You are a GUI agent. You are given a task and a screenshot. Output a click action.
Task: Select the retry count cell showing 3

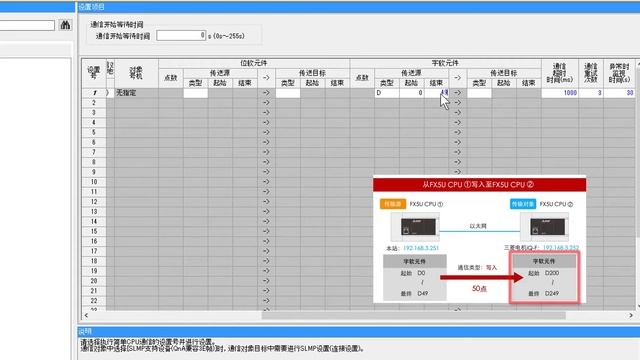pos(591,93)
